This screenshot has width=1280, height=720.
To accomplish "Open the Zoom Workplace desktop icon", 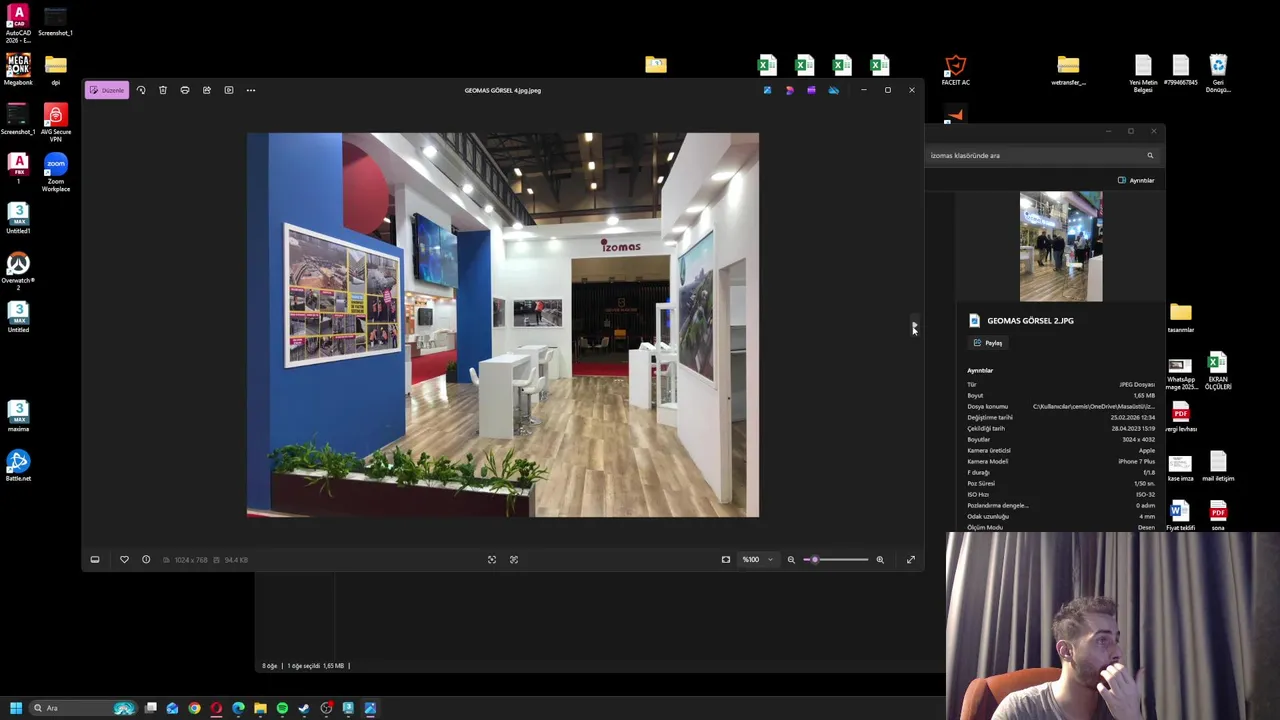I will [56, 172].
